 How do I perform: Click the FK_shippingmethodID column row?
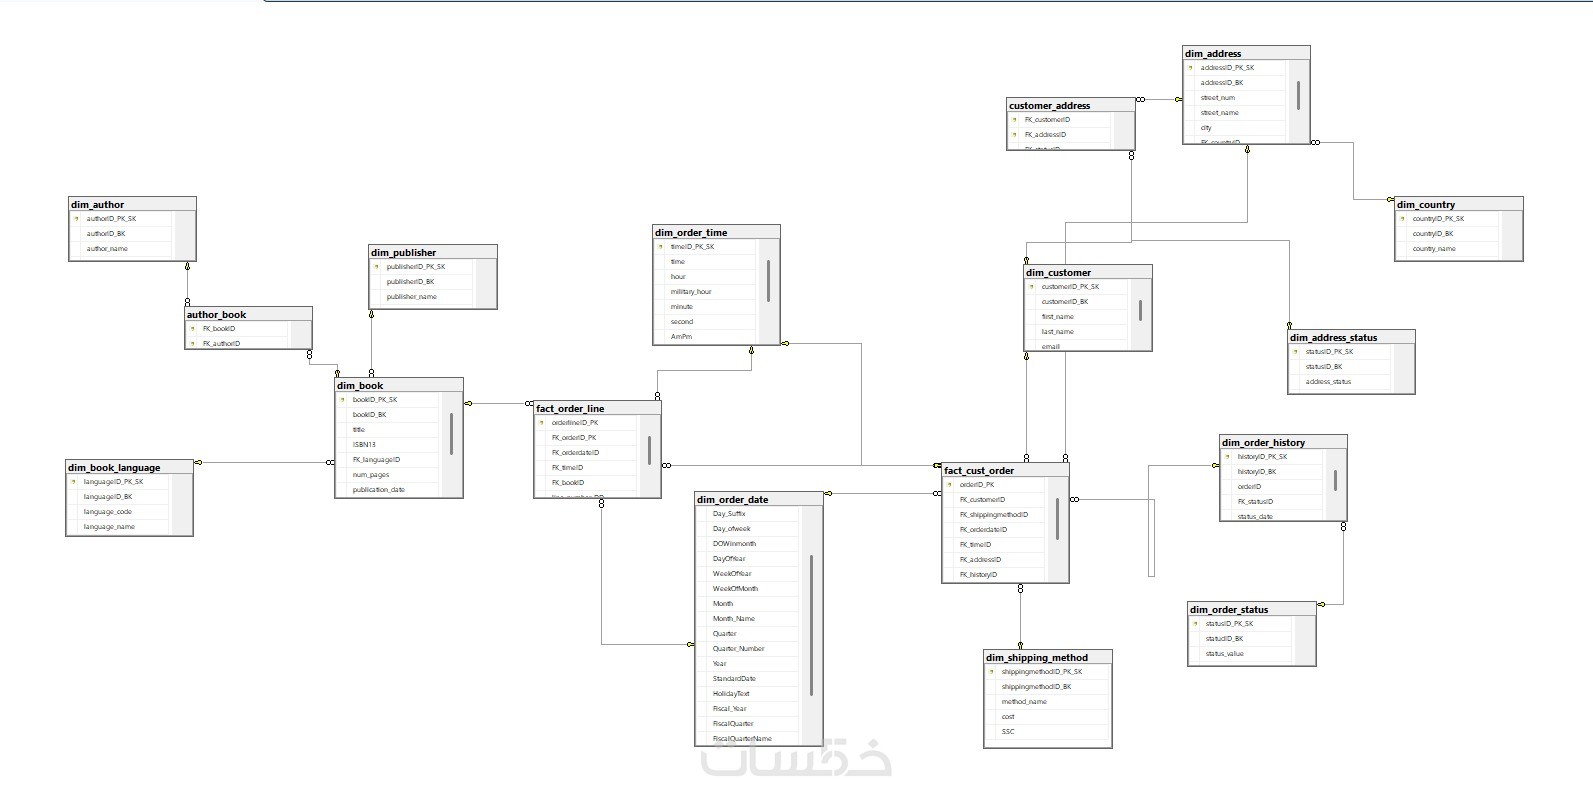click(994, 515)
